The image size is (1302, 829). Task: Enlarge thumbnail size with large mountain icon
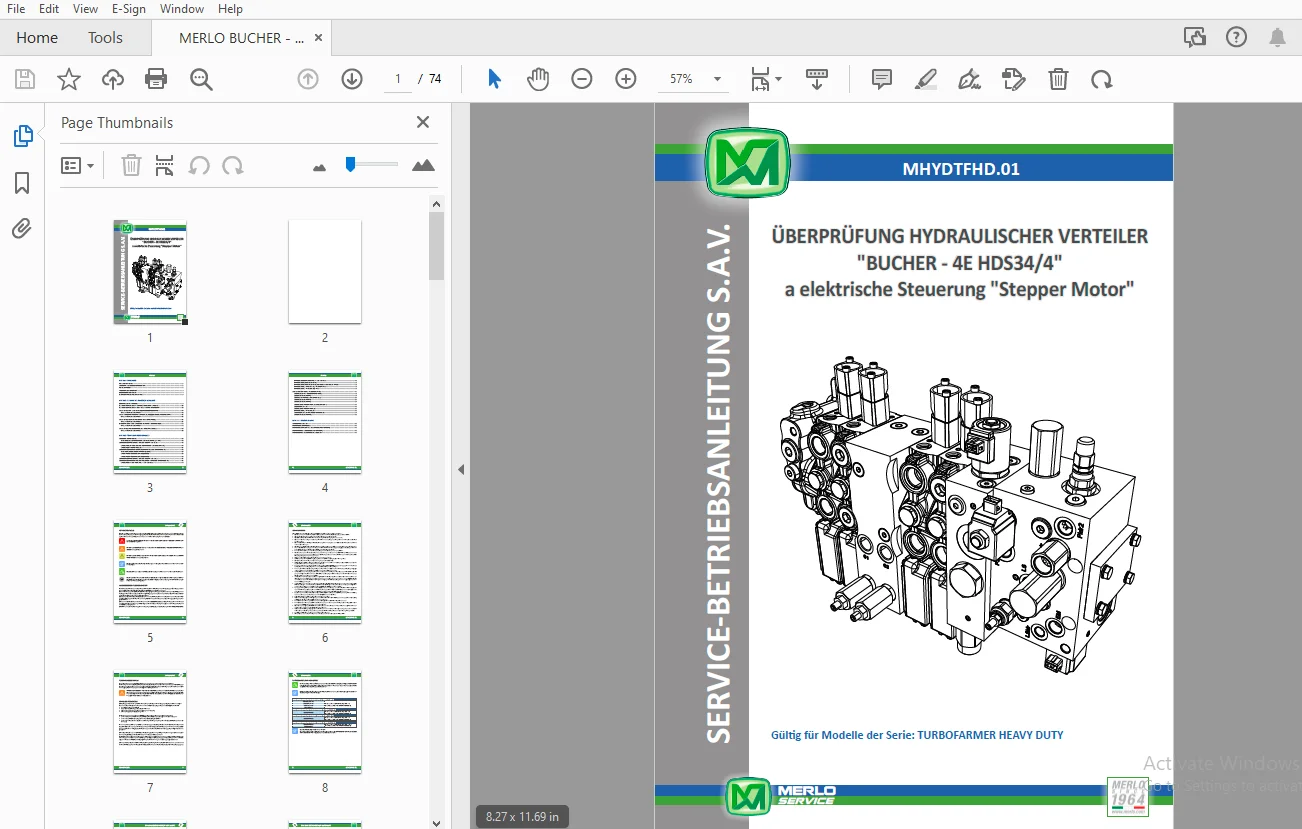click(x=423, y=165)
